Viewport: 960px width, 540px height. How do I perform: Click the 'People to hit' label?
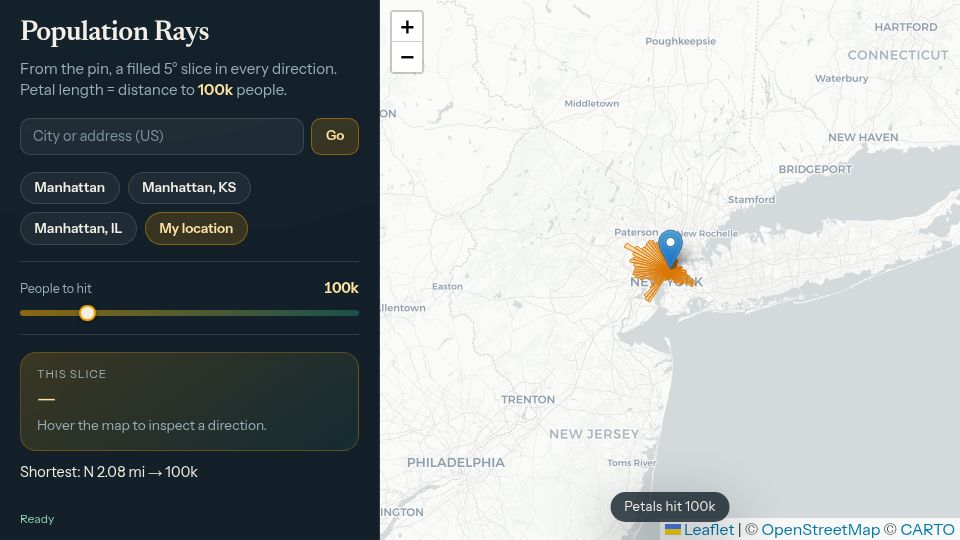(56, 288)
